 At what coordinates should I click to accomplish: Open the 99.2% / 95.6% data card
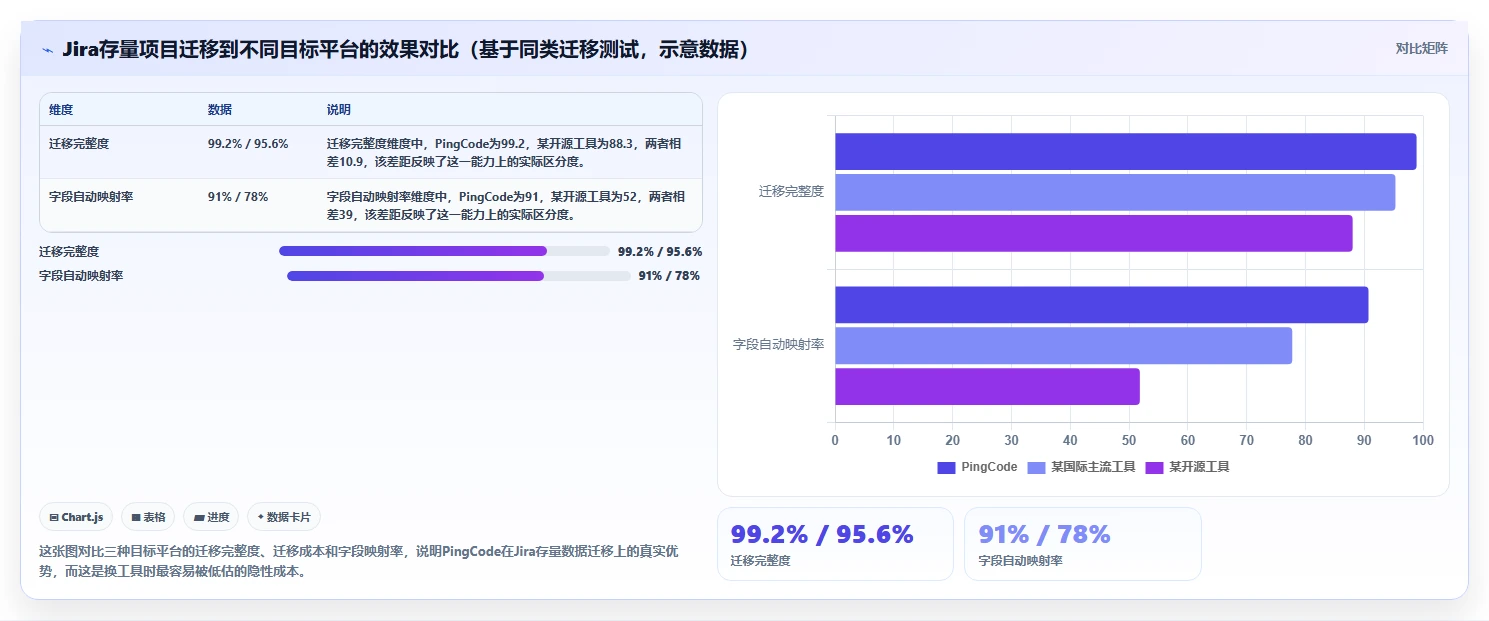(835, 543)
